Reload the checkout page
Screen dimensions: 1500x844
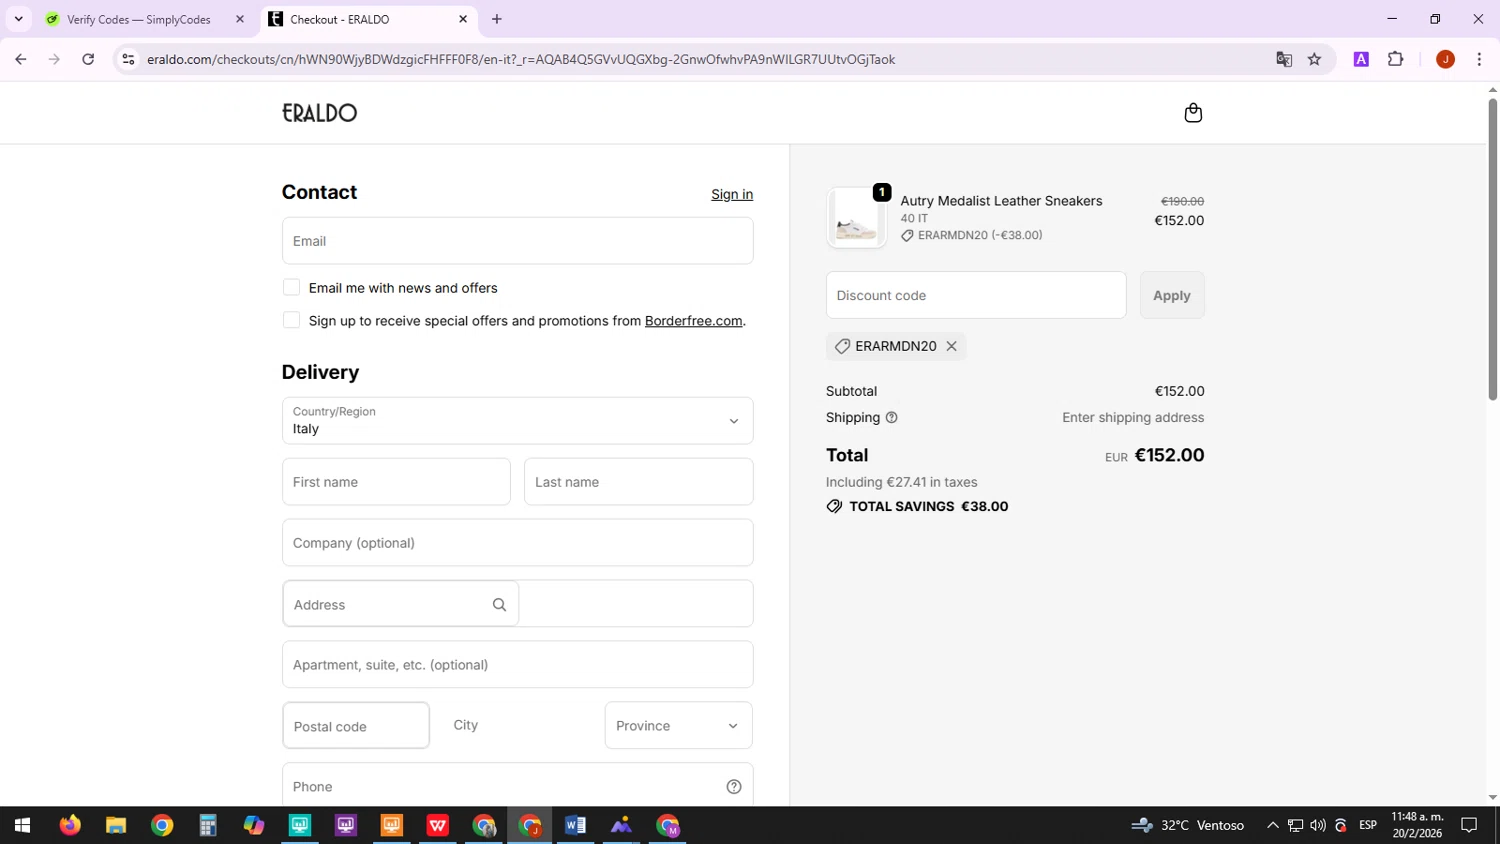pyautogui.click(x=88, y=59)
